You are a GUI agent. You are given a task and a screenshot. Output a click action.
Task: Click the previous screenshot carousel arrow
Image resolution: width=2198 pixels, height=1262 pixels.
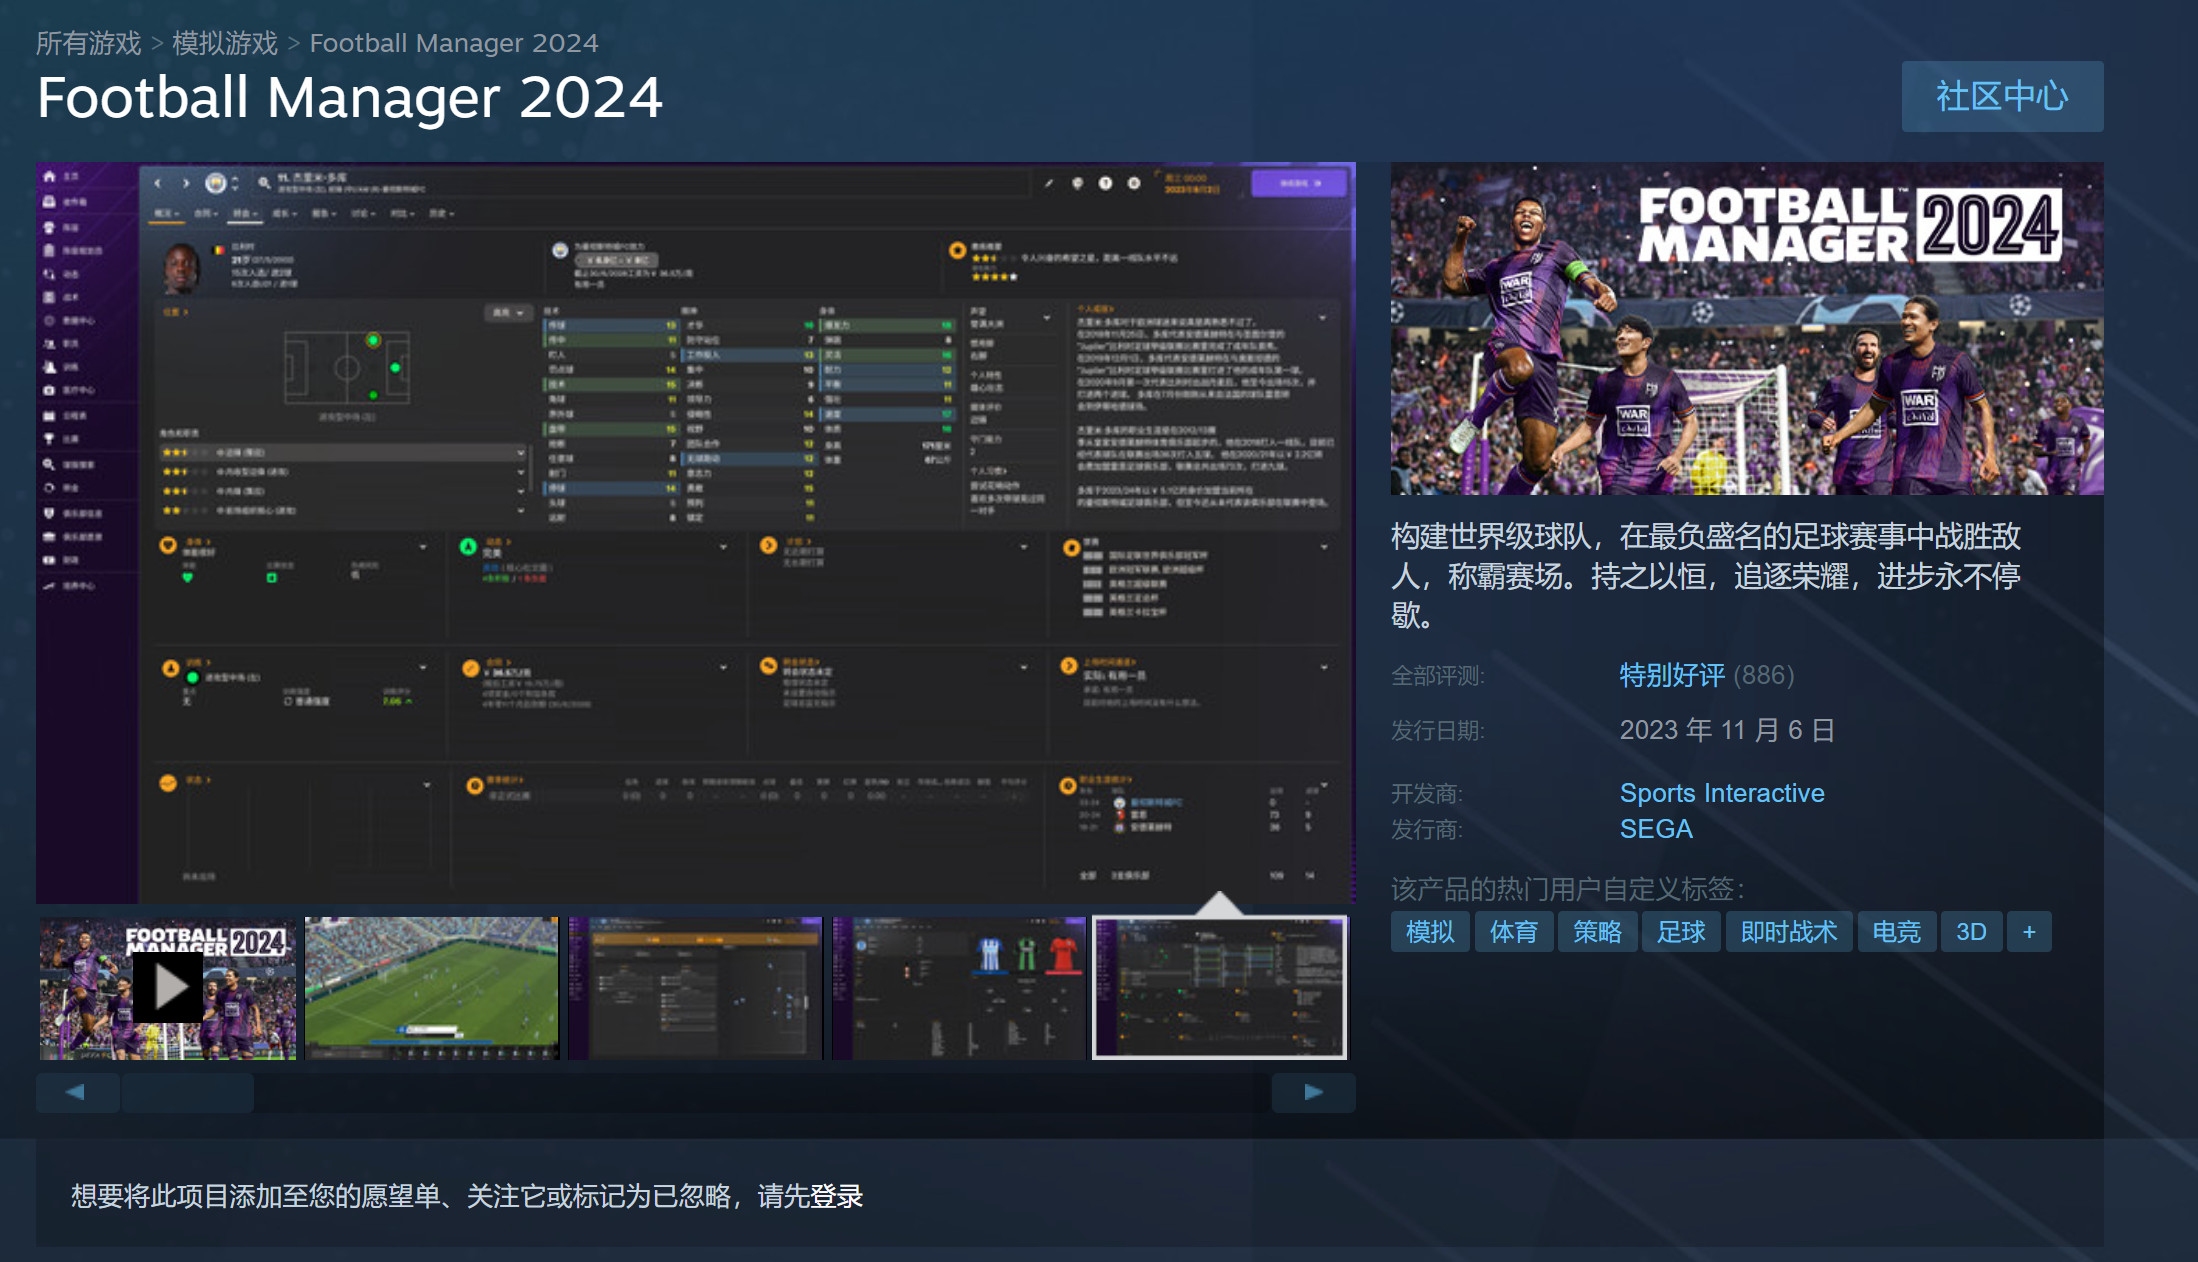point(76,1092)
